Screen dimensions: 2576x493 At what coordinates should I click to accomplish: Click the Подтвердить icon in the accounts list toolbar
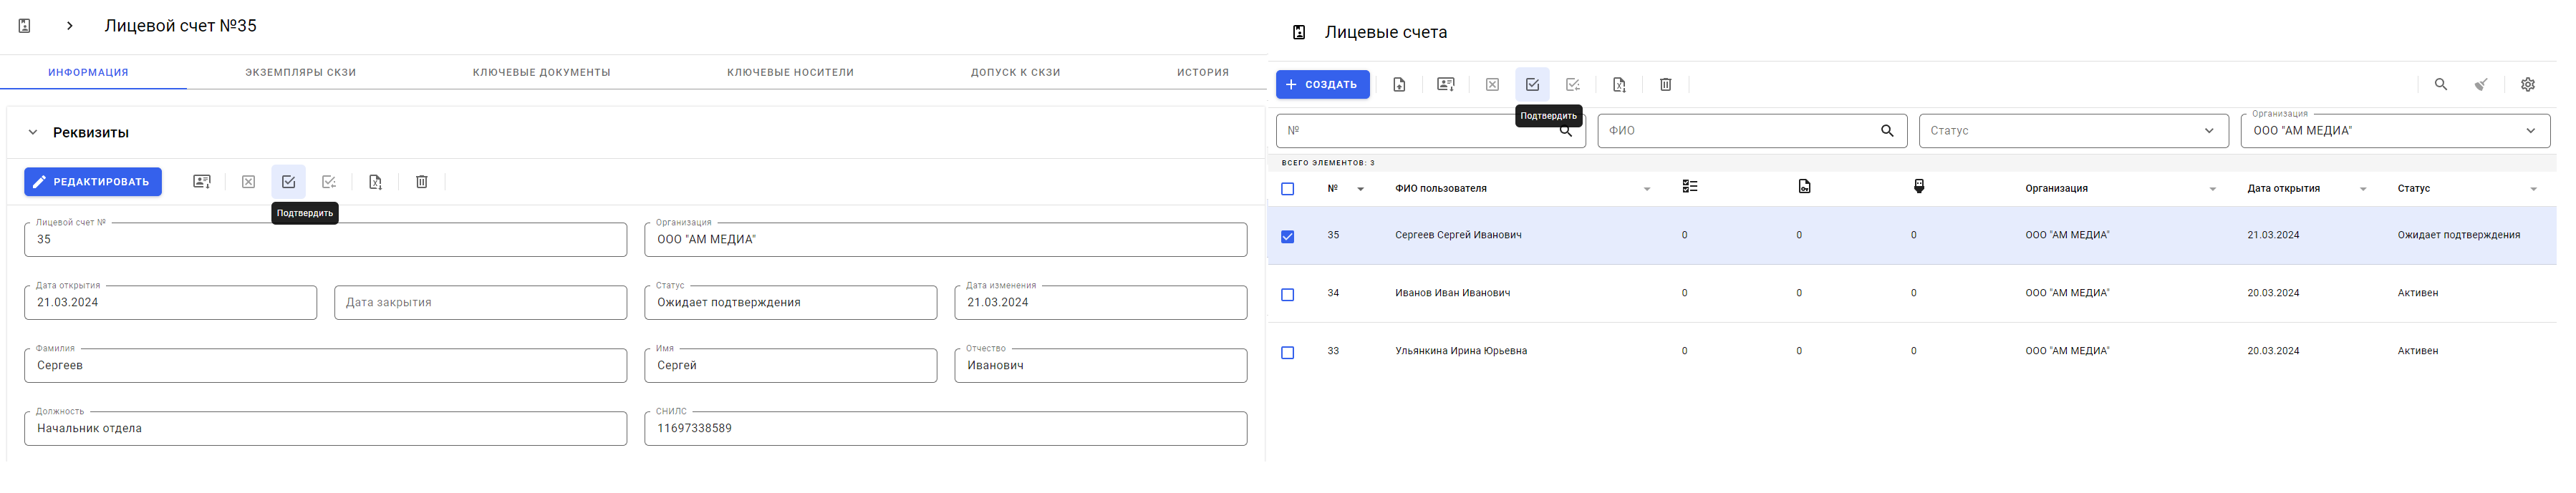1532,85
